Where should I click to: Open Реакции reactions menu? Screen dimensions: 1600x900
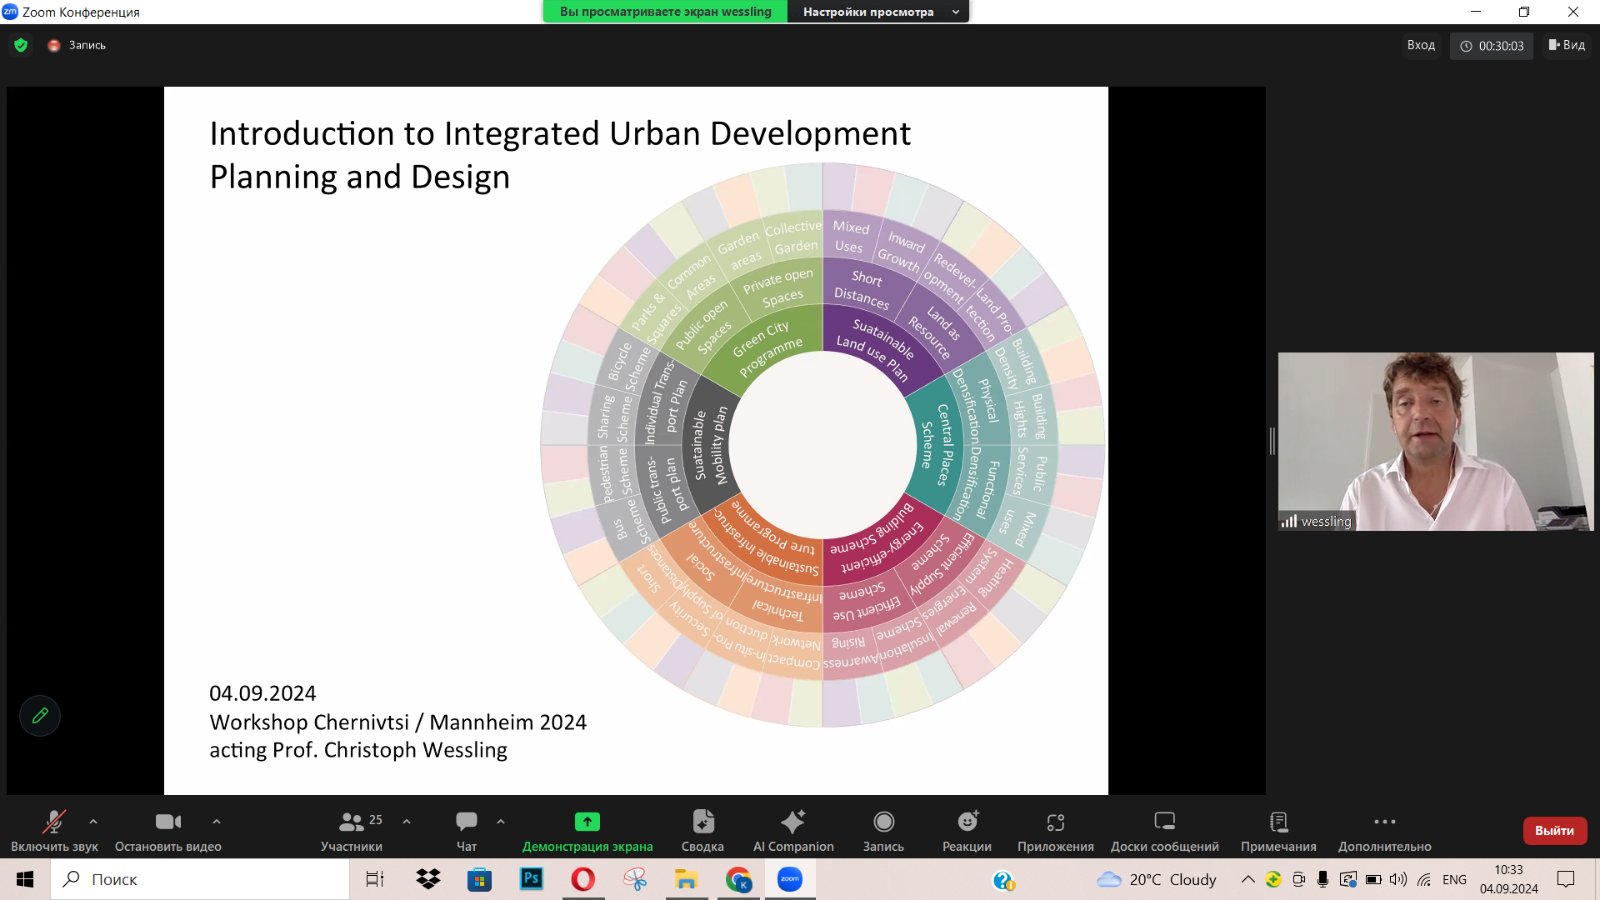pyautogui.click(x=966, y=831)
